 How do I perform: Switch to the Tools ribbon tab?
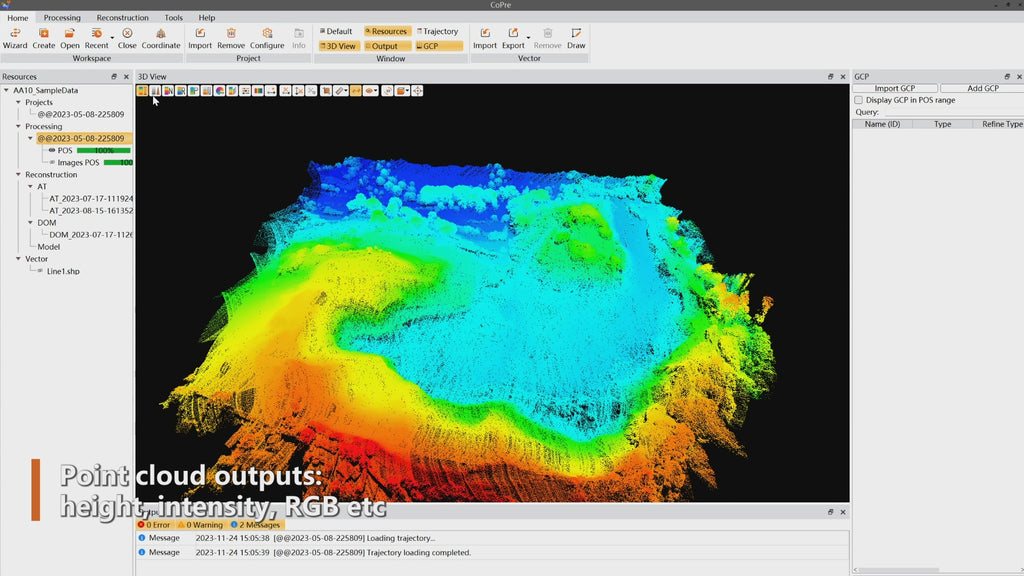173,18
